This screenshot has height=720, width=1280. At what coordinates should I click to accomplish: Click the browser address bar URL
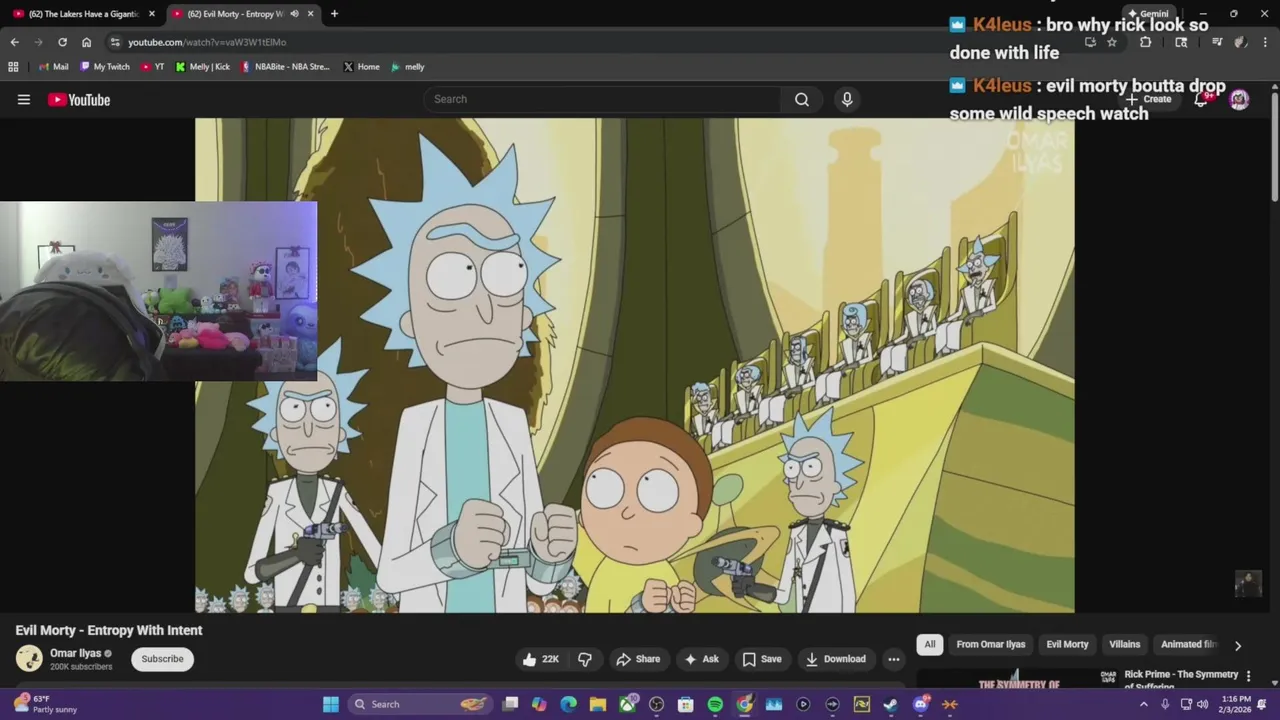point(207,42)
